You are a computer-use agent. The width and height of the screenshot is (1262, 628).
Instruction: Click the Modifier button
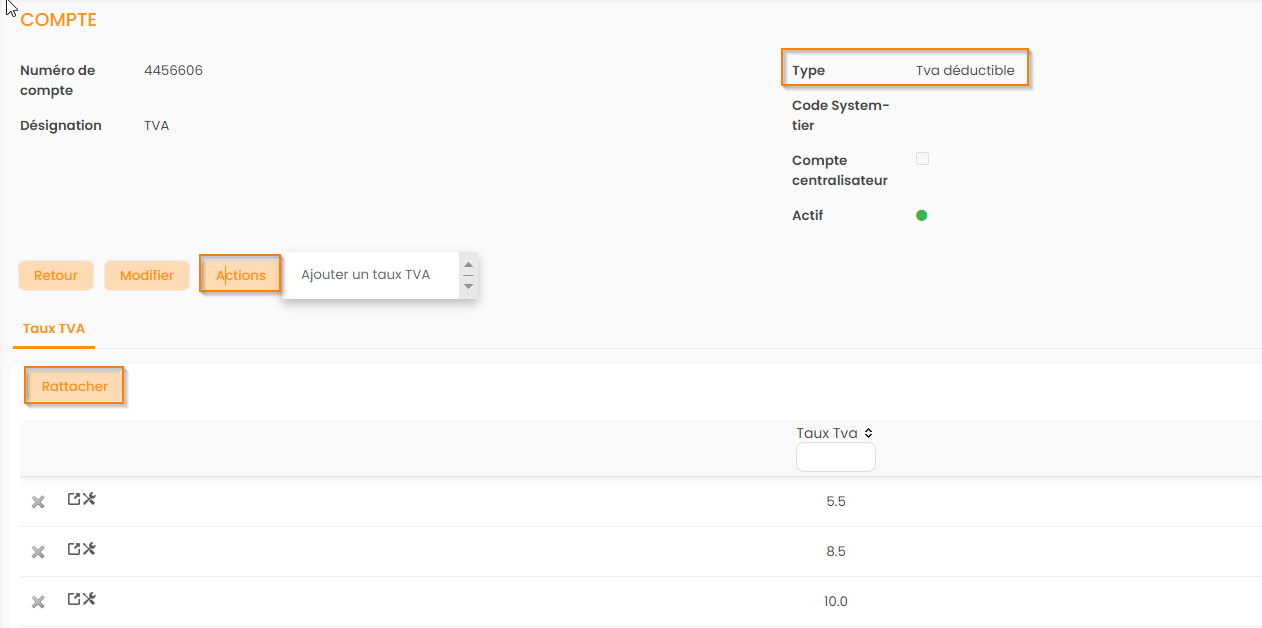pyautogui.click(x=147, y=275)
